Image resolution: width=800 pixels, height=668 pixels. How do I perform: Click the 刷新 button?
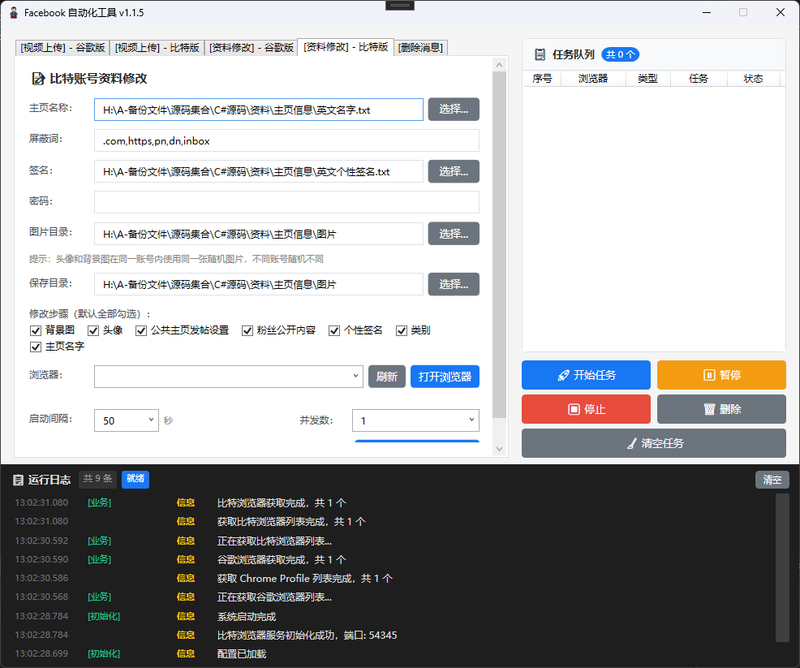click(387, 377)
